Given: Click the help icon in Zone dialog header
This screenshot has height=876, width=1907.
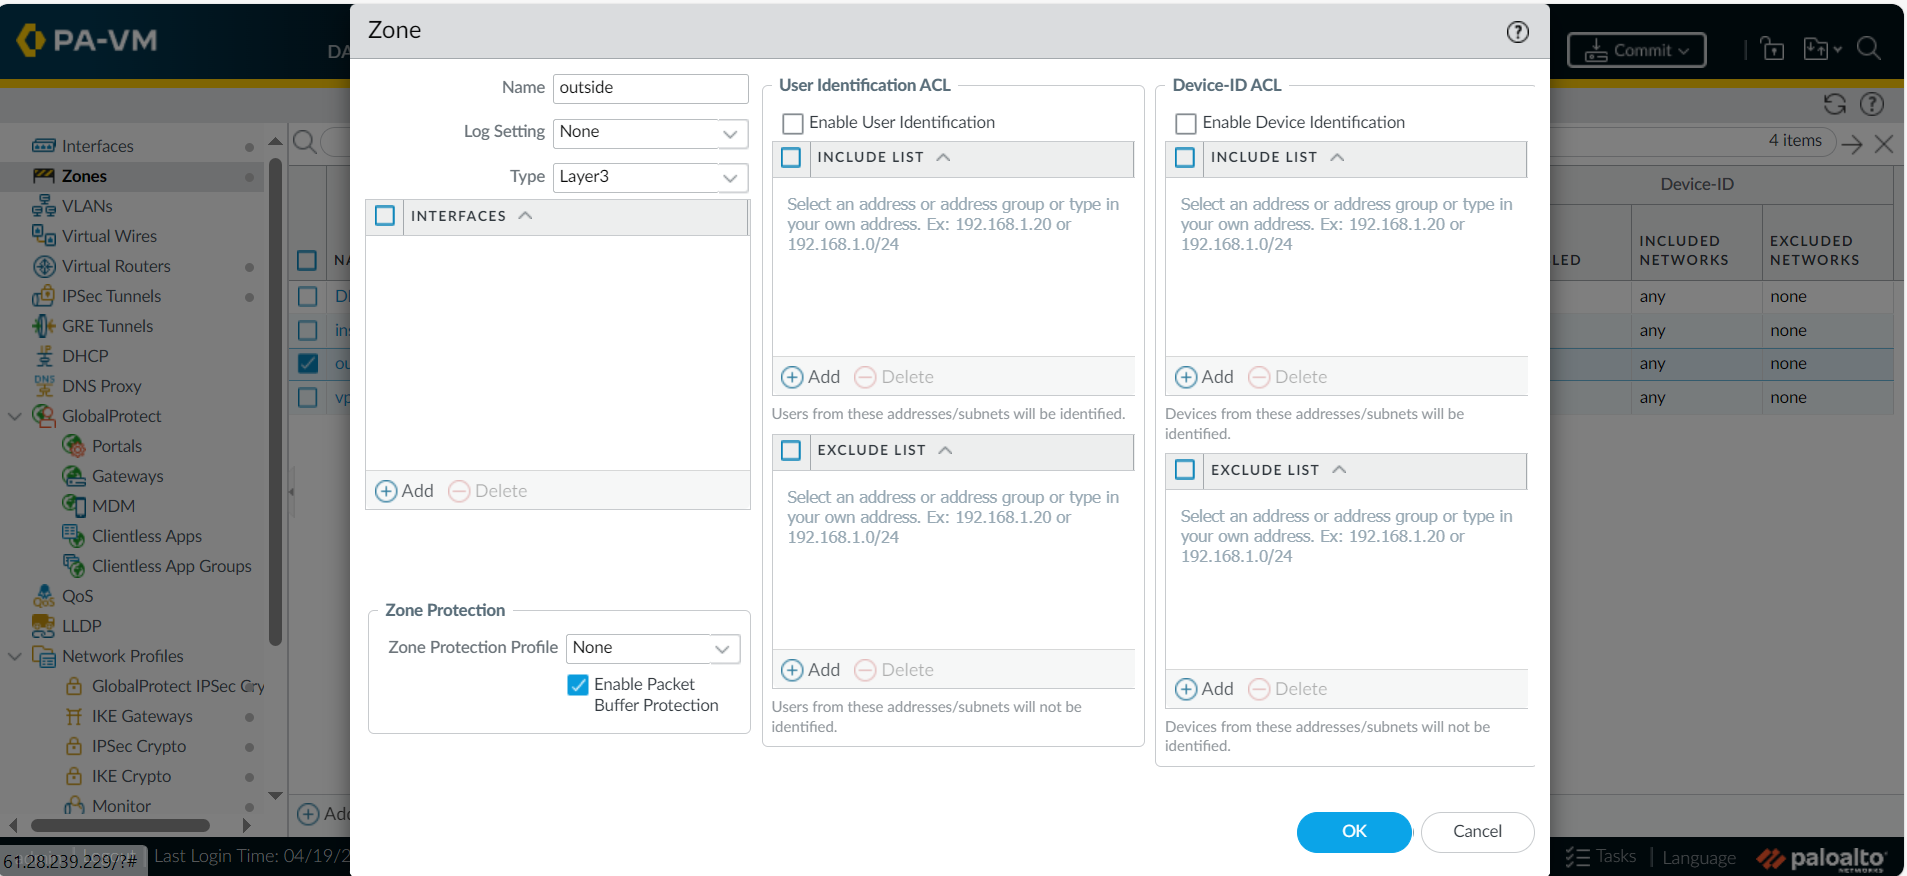Looking at the screenshot, I should click(1517, 32).
